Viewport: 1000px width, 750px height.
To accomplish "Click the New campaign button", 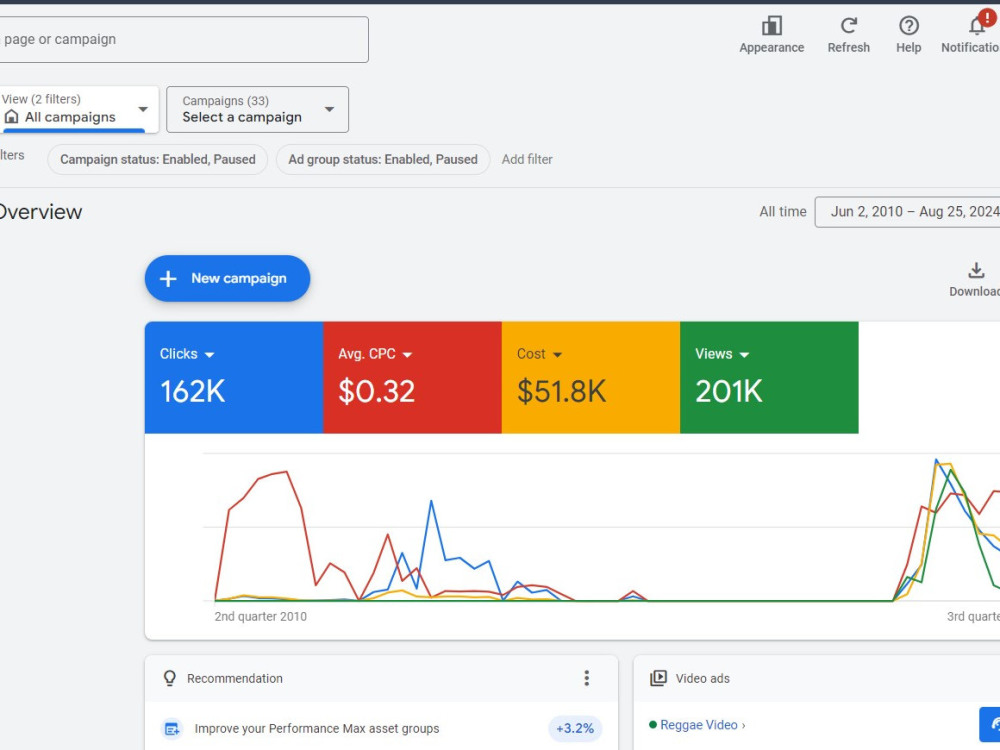I will pos(227,279).
